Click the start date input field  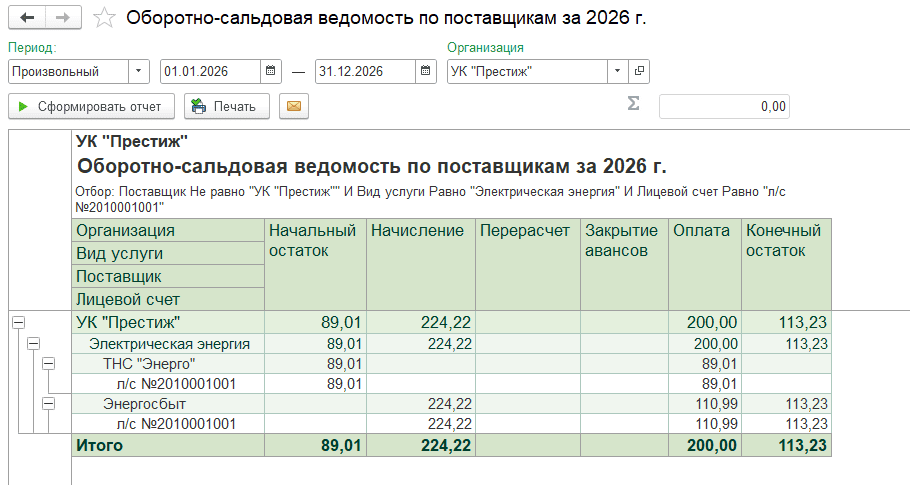point(209,71)
